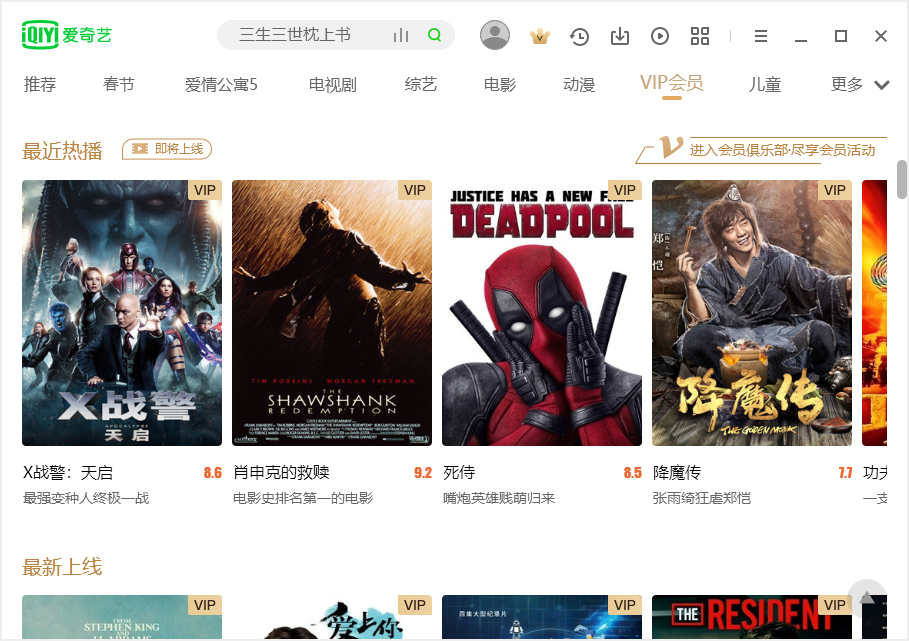Click the 即将上线 button
Screen dimensions: 909x641
click(x=167, y=149)
